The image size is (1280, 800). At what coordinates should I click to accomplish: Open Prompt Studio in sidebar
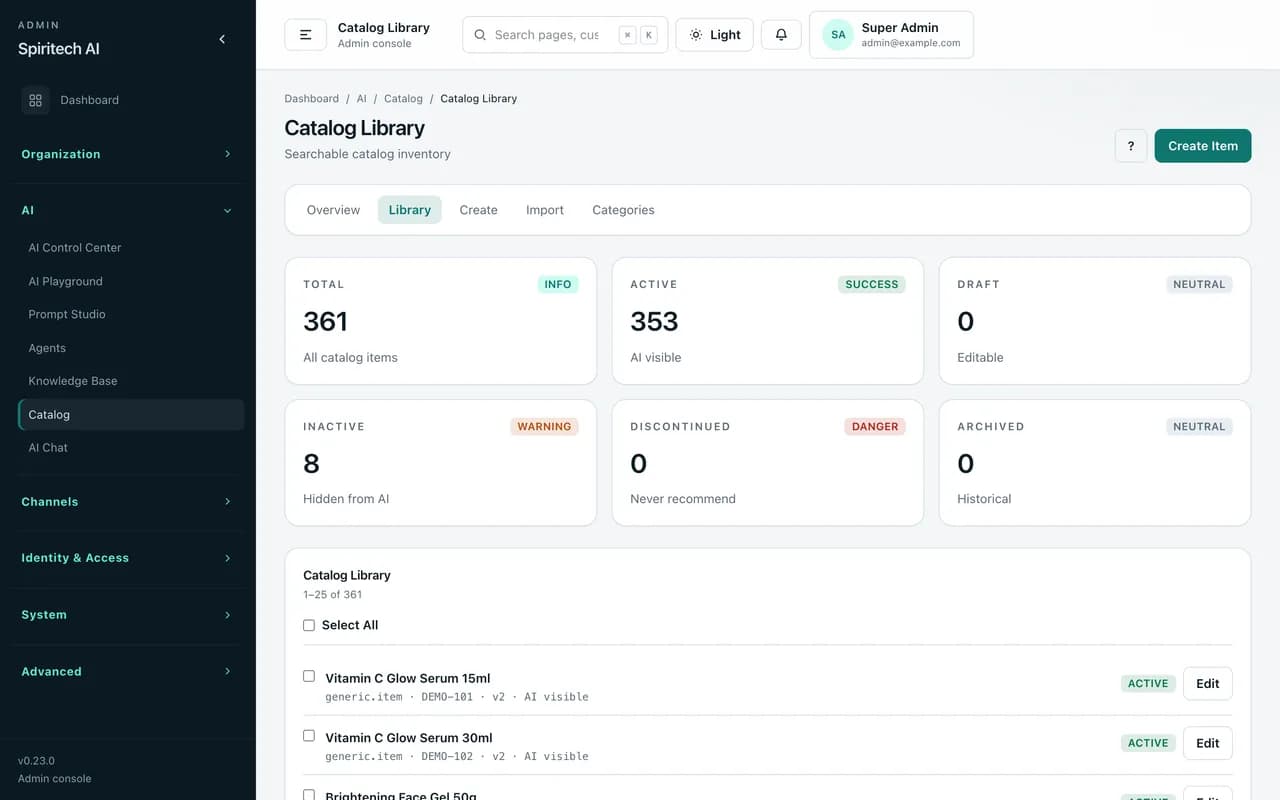click(x=131, y=314)
